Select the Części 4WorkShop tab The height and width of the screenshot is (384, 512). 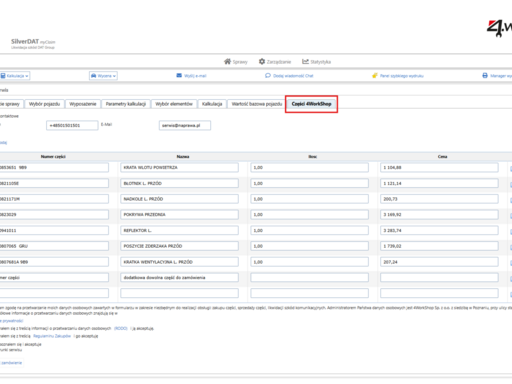coord(311,104)
